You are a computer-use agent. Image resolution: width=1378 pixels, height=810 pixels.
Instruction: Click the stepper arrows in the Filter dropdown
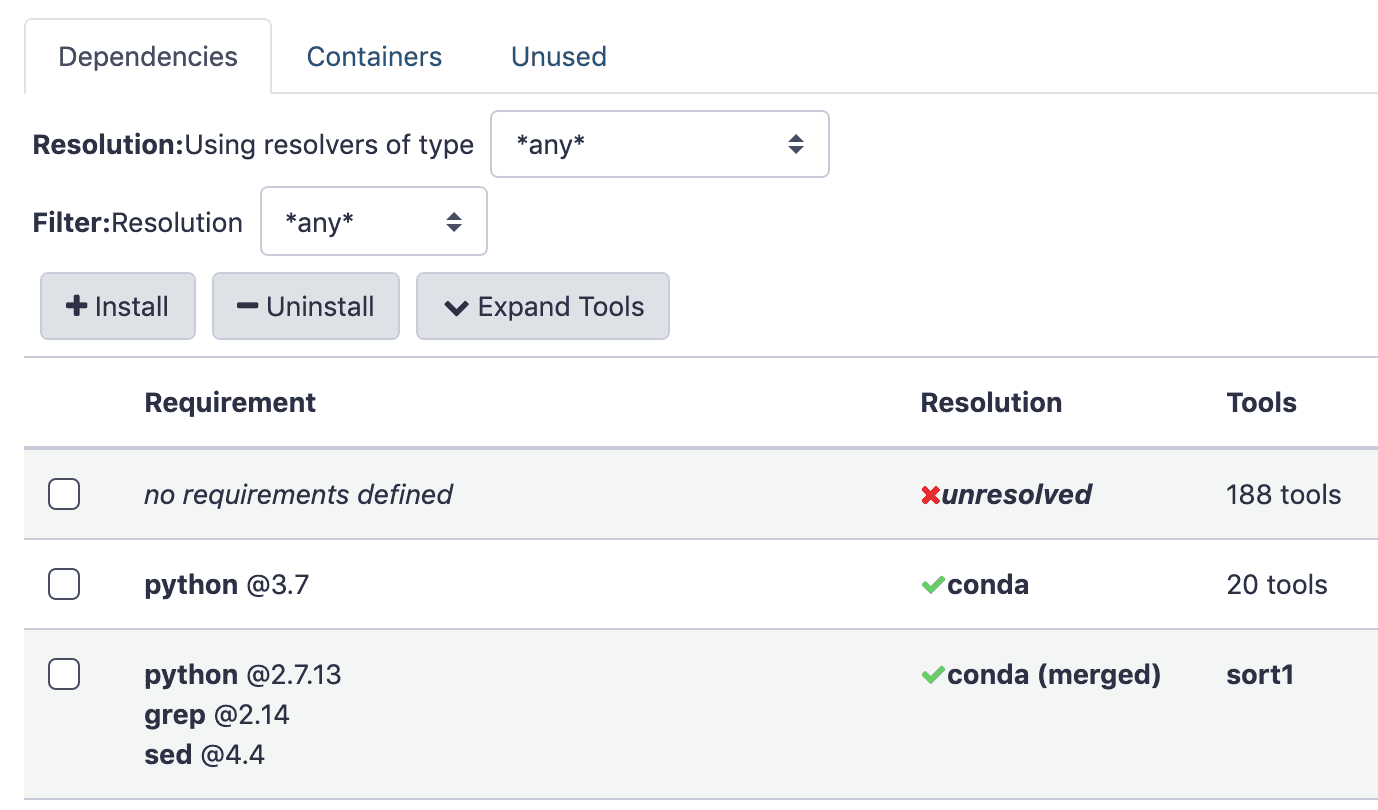[x=455, y=221]
